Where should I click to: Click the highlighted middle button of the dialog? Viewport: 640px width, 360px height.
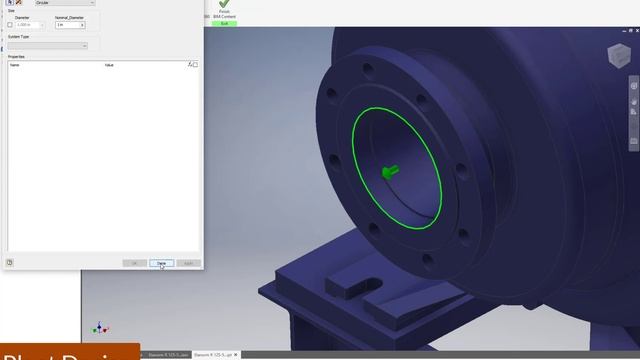click(x=162, y=263)
